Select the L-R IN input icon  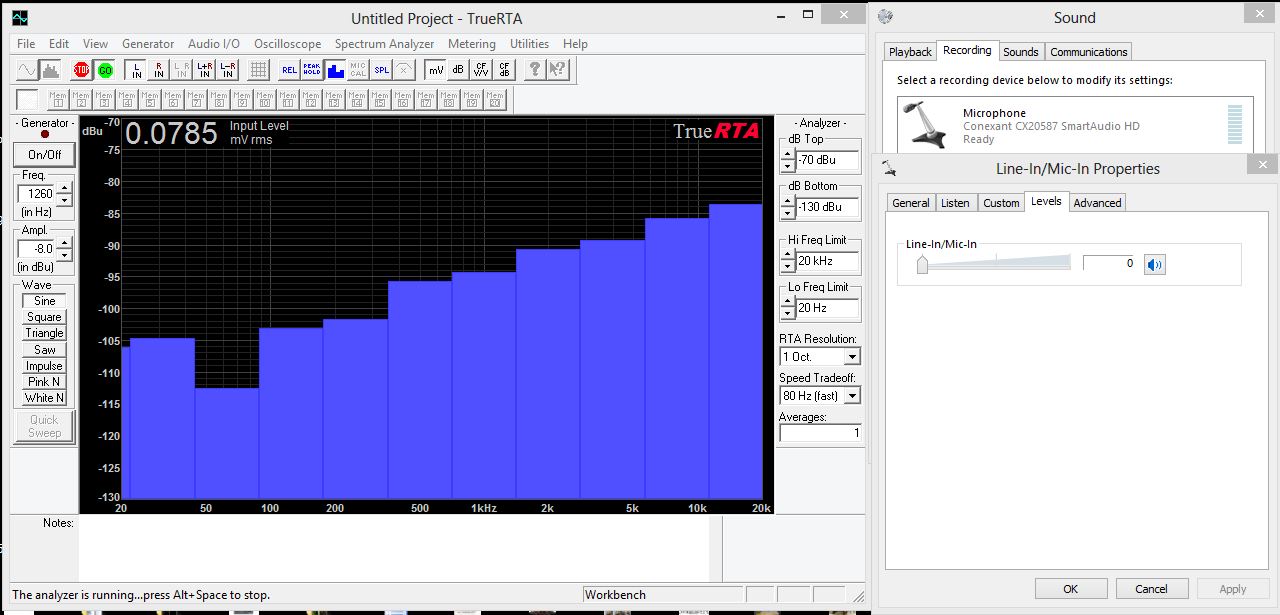pyautogui.click(x=228, y=70)
